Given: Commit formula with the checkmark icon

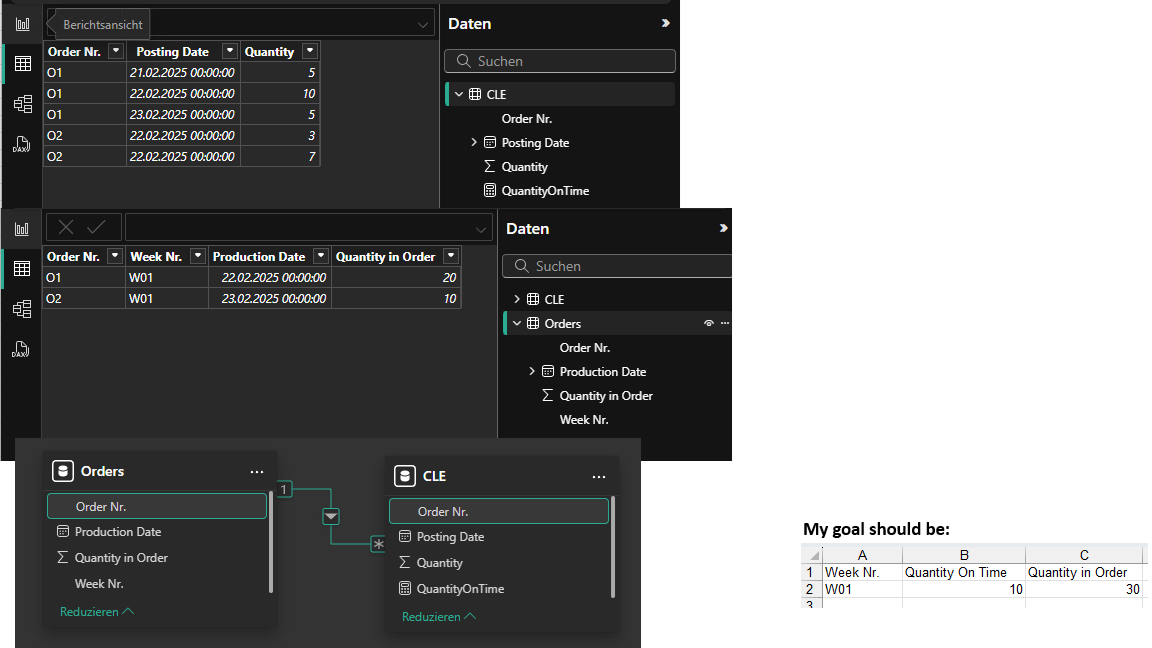Looking at the screenshot, I should point(96,228).
